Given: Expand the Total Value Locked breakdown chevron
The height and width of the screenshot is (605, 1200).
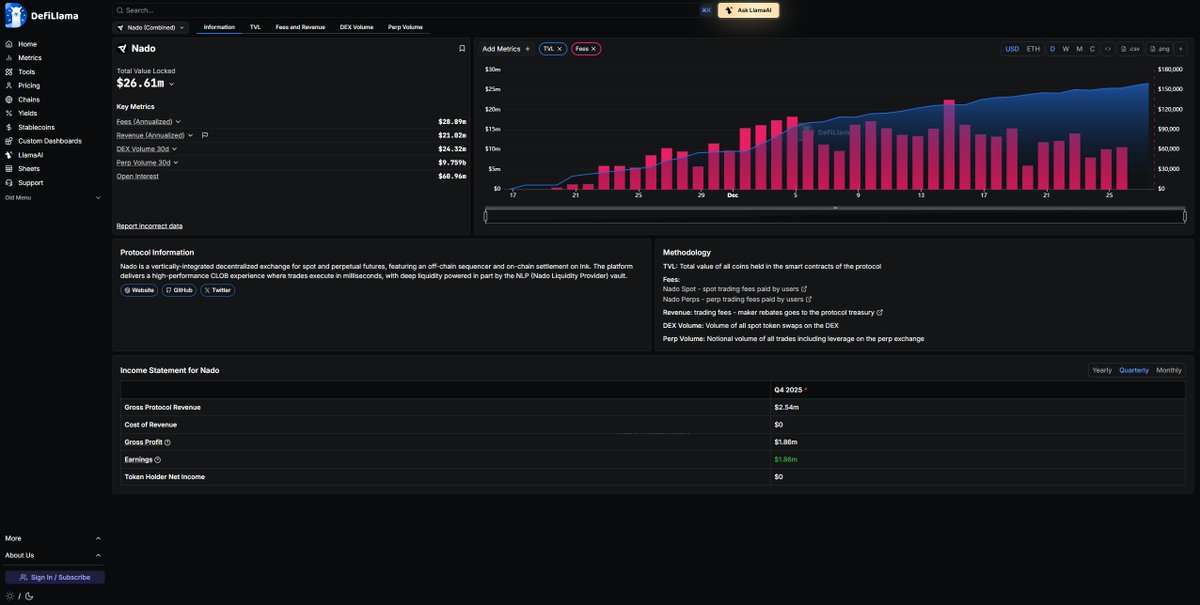Looking at the screenshot, I should [171, 84].
